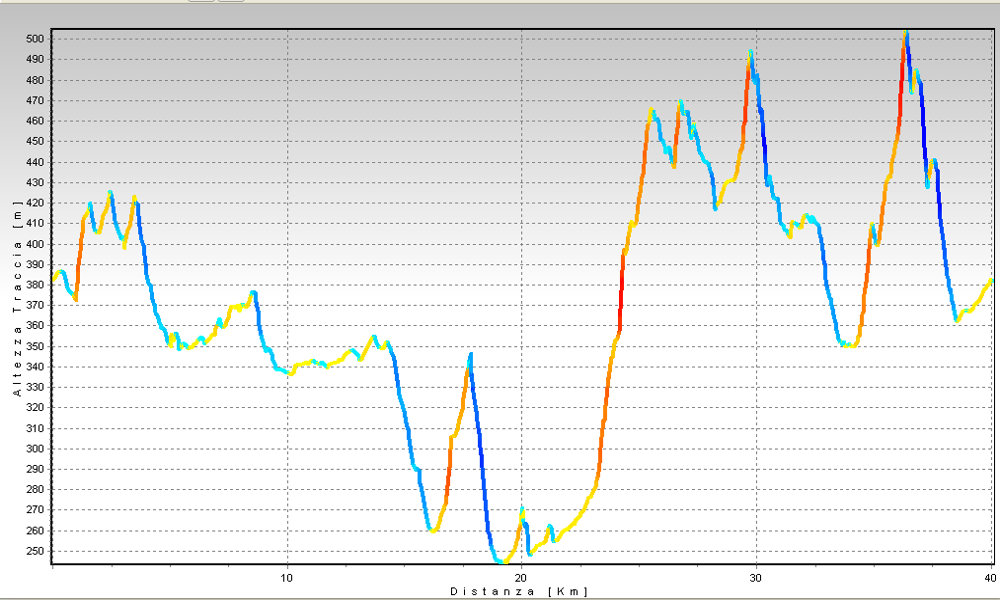Image resolution: width=1000 pixels, height=600 pixels.
Task: Select the track peak just before 30 km
Action: point(750,53)
